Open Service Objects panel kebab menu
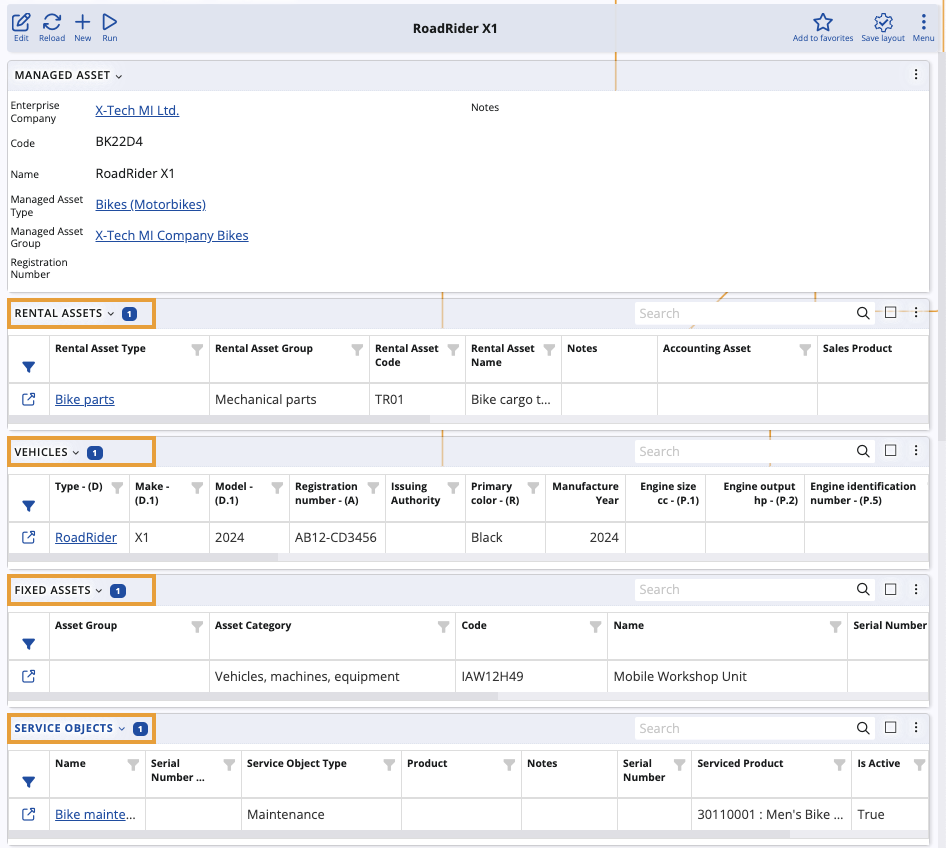Viewport: 946px width, 848px height. (916, 727)
